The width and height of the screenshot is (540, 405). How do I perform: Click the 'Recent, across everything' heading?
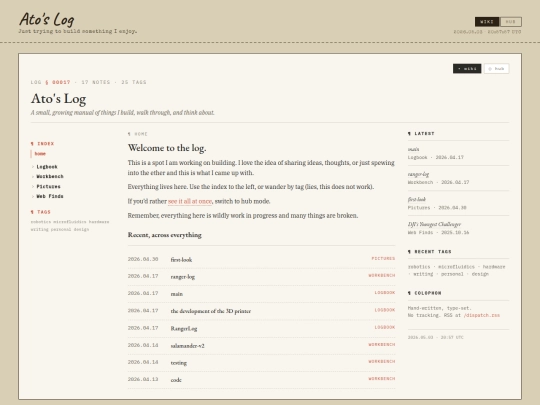click(165, 235)
